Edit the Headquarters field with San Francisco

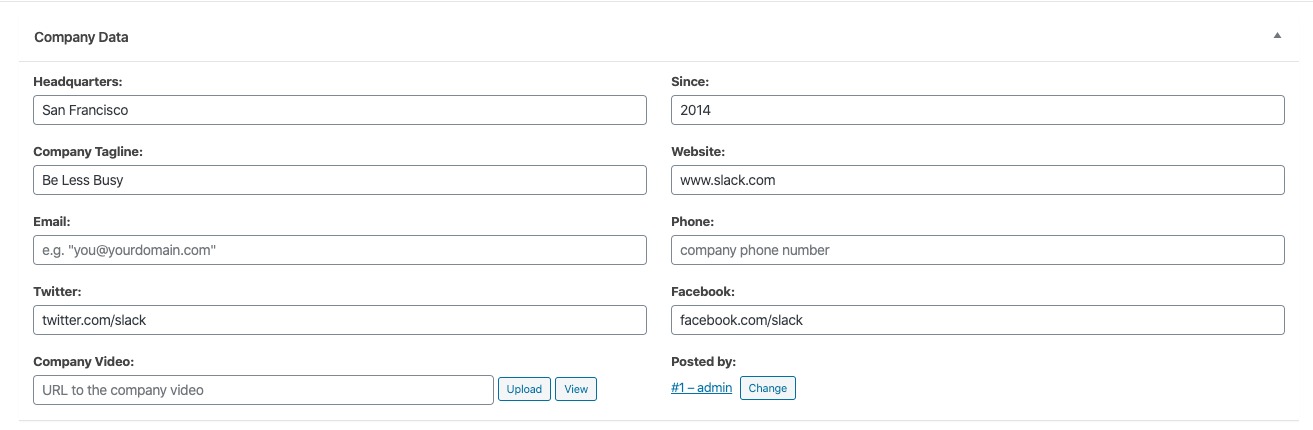[x=340, y=110]
